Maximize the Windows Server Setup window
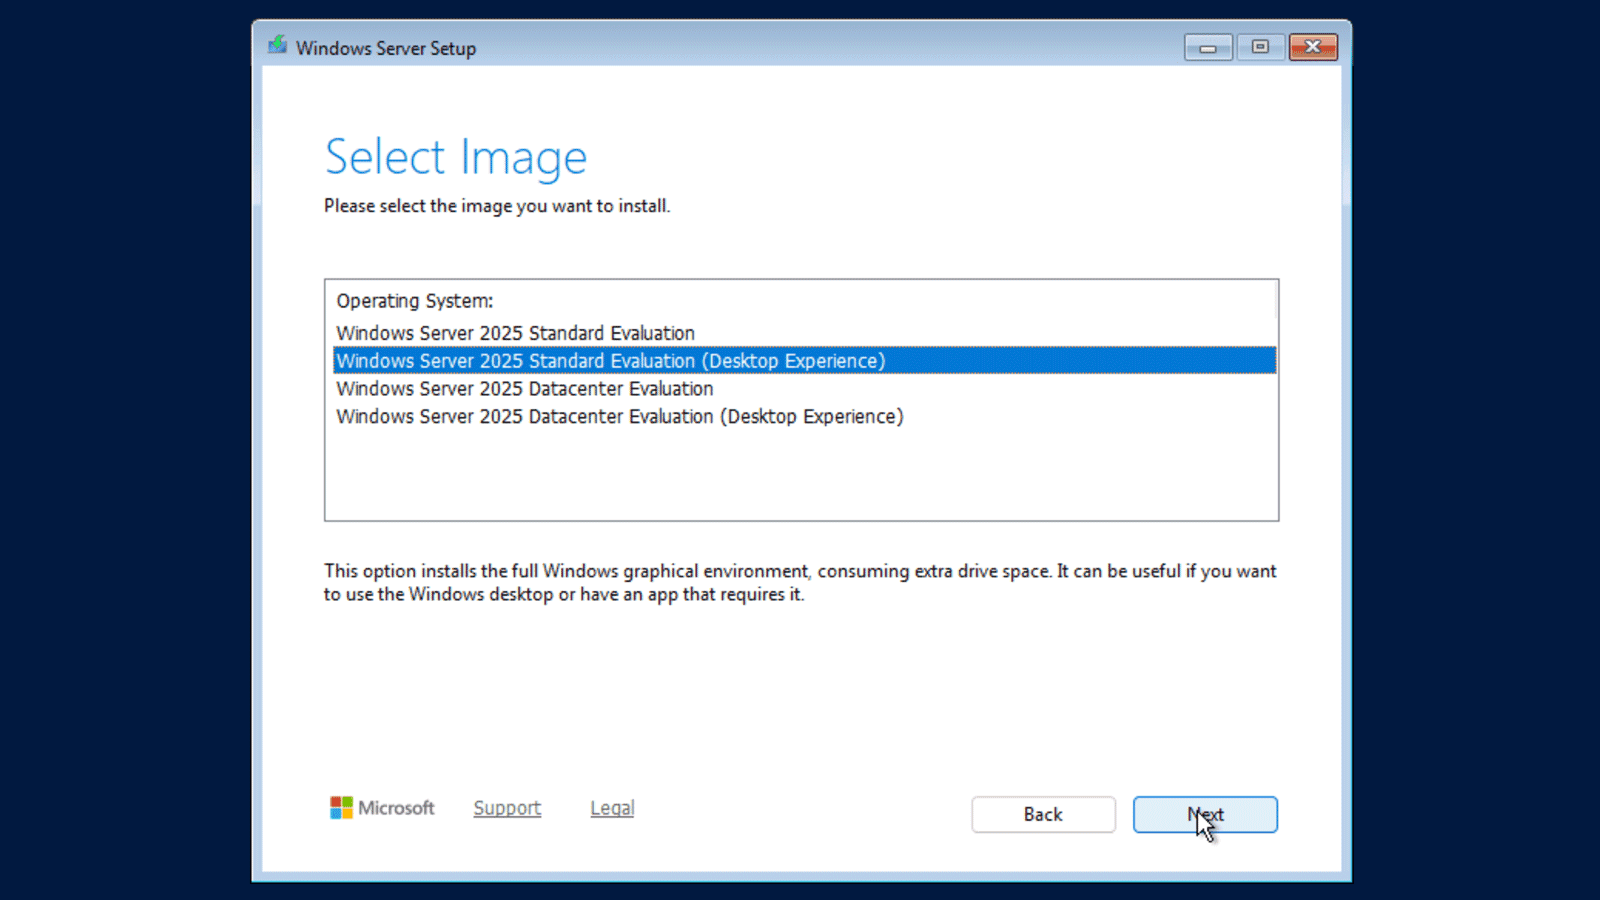 point(1260,47)
